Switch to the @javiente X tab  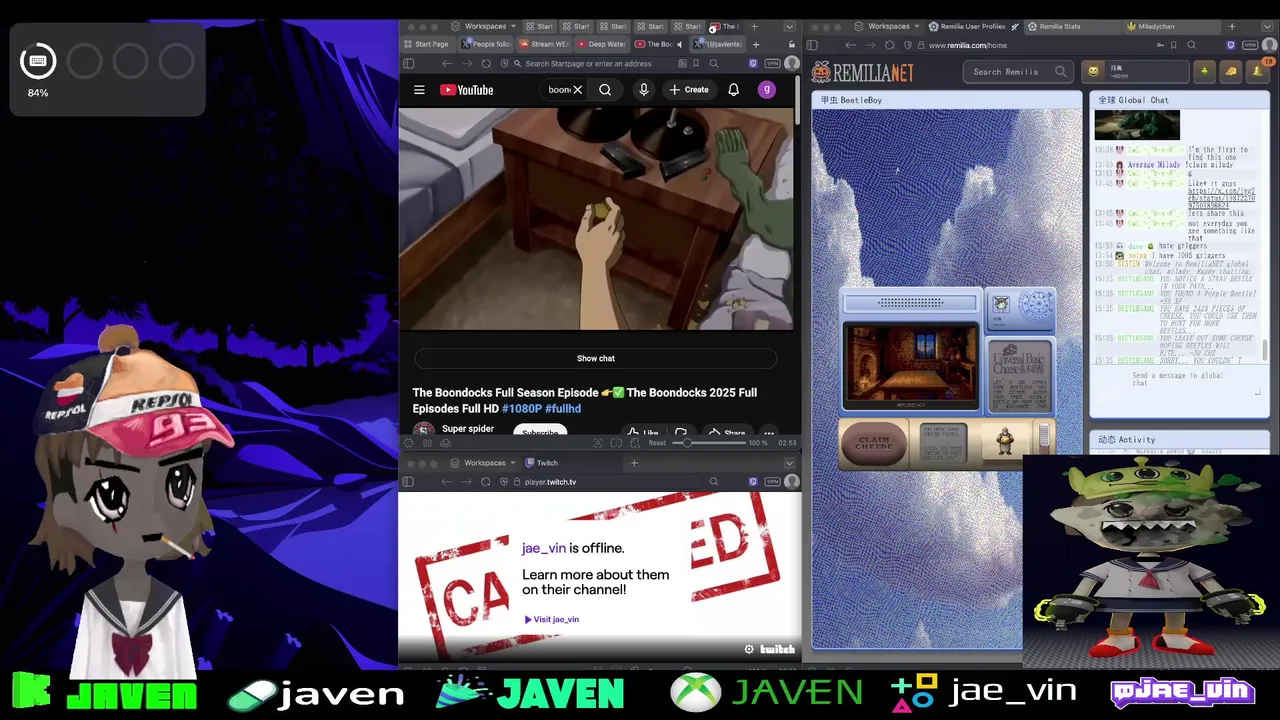[719, 44]
